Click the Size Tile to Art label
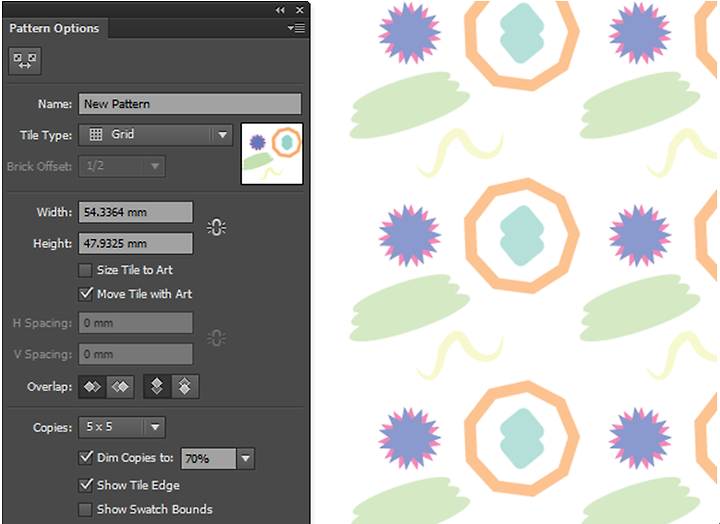This screenshot has height=524, width=720. (x=135, y=270)
